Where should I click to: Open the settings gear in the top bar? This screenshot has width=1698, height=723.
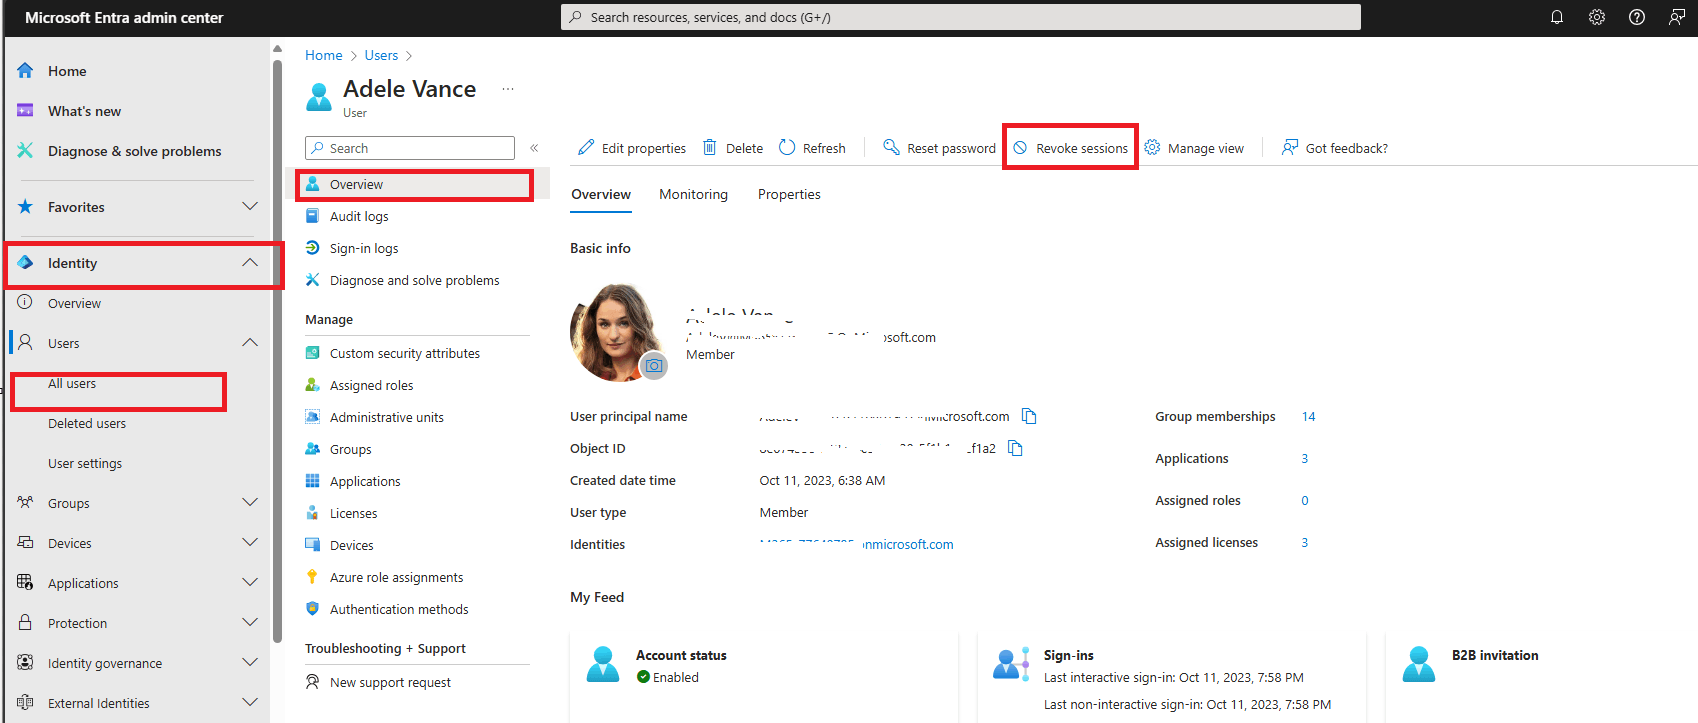1597,17
